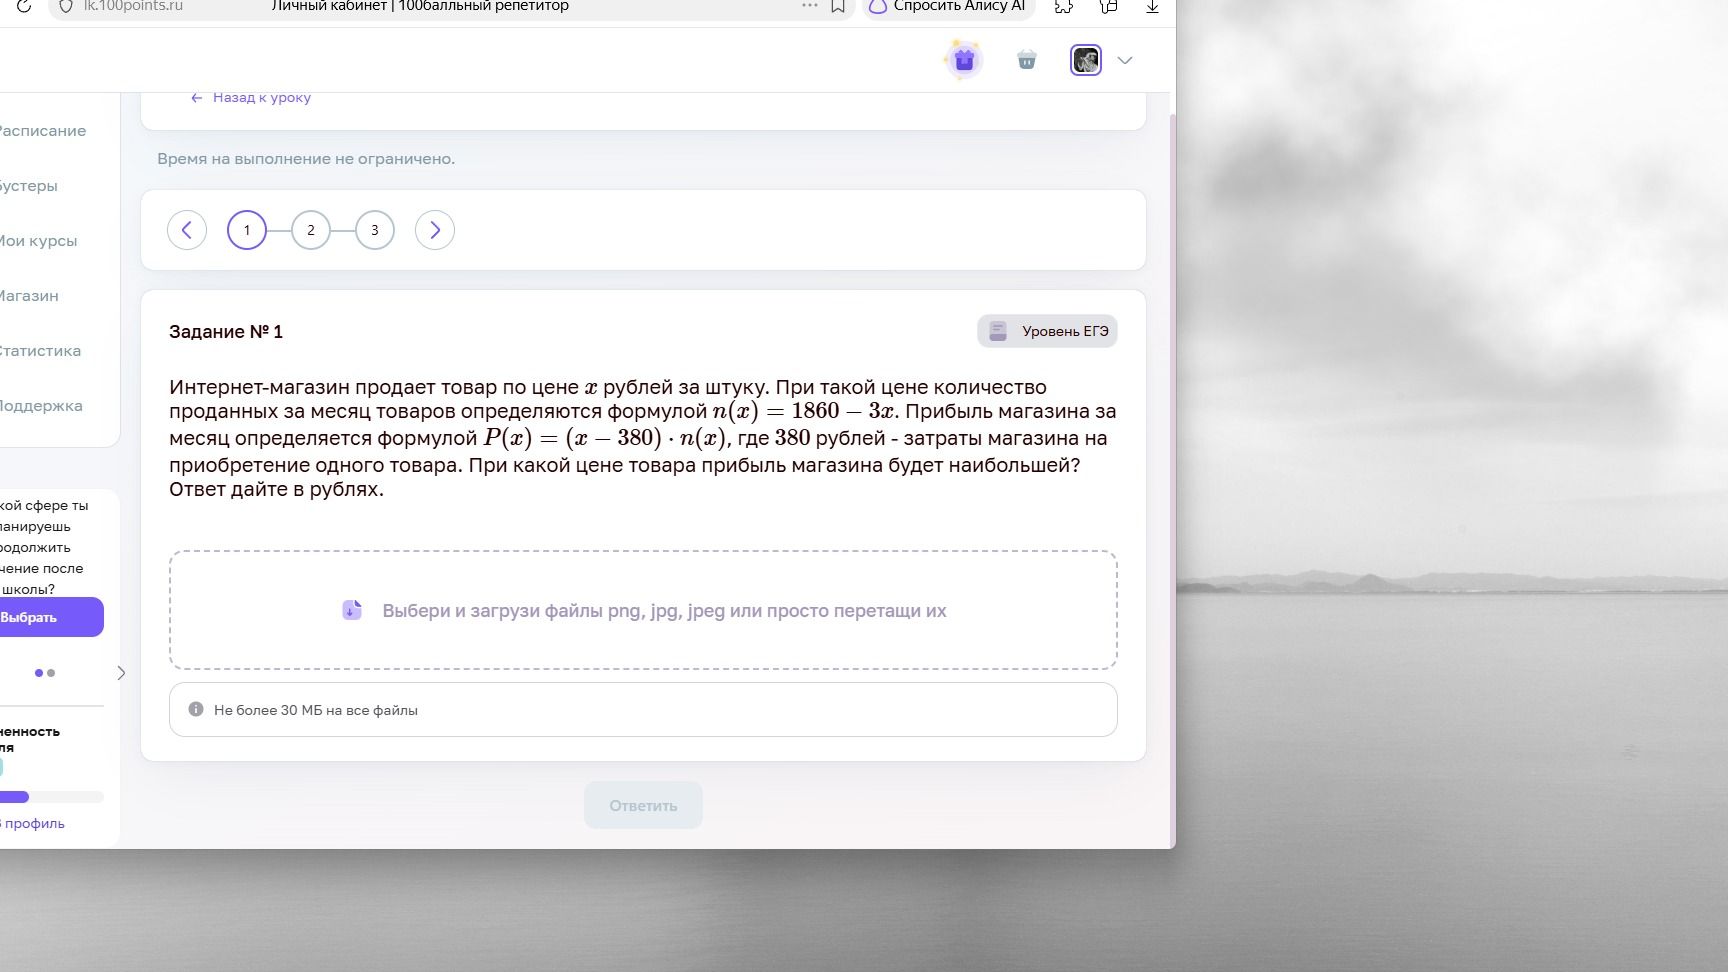Open Магазин in sidebar

[x=28, y=296]
